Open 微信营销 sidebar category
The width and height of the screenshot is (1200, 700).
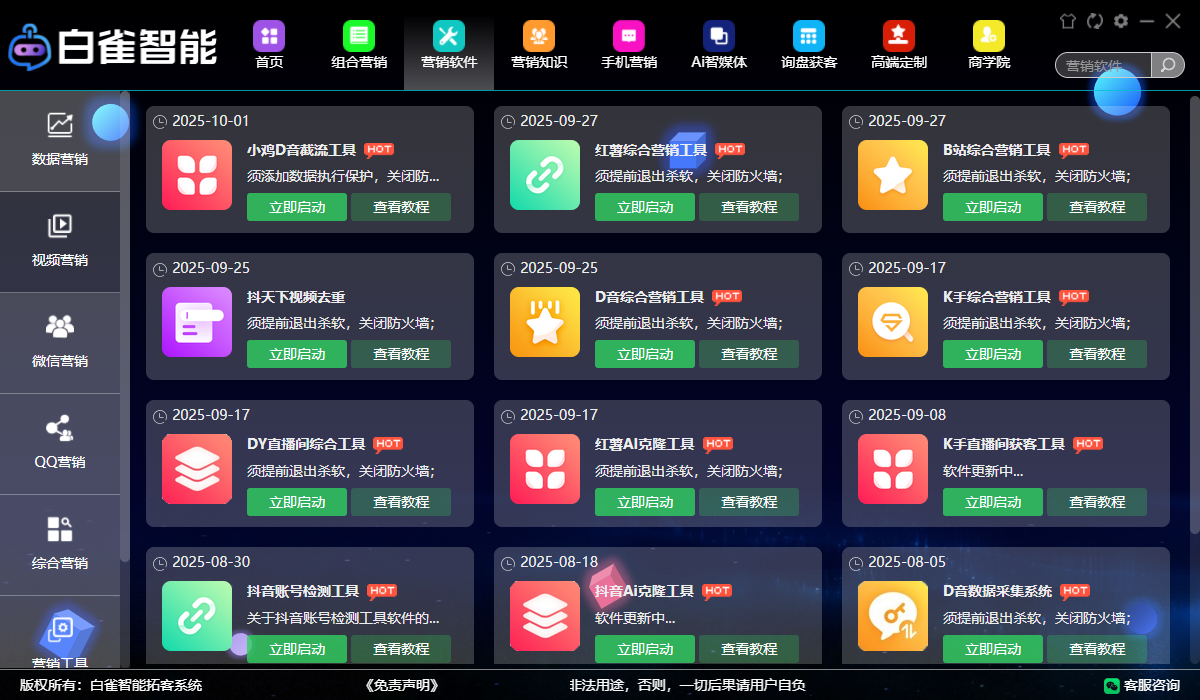60,342
